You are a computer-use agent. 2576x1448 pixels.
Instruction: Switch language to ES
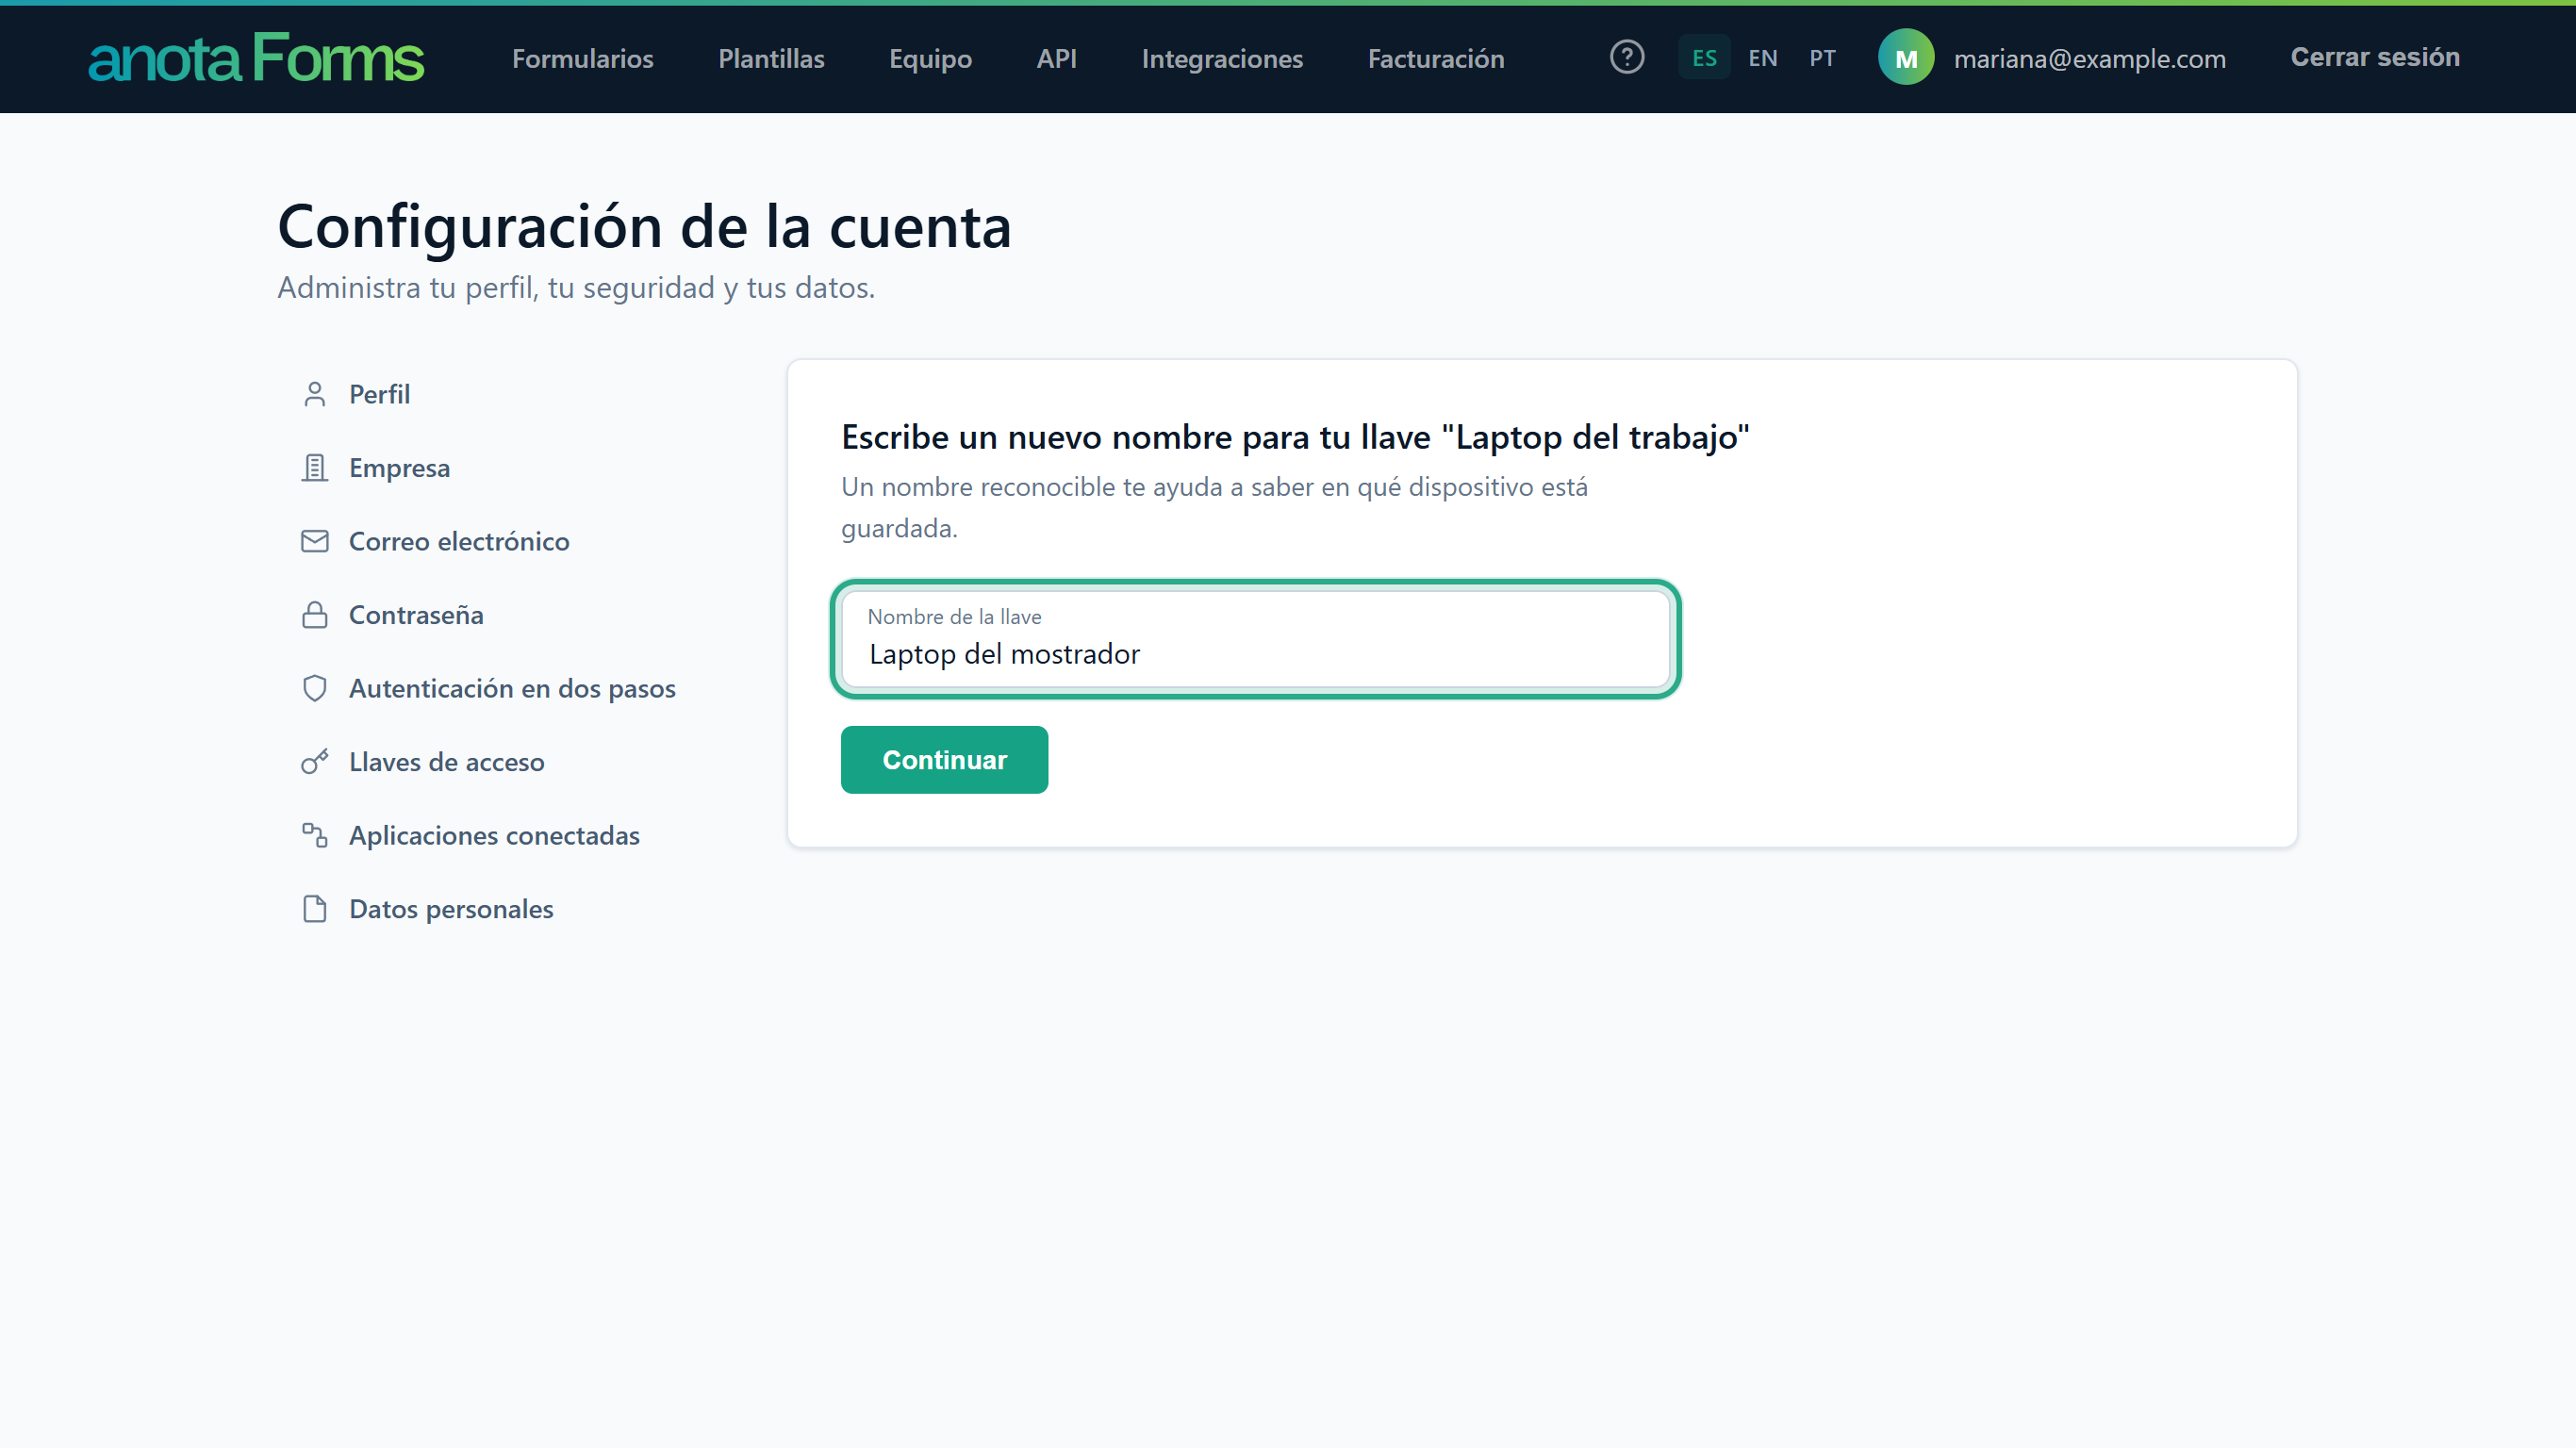click(x=1704, y=58)
